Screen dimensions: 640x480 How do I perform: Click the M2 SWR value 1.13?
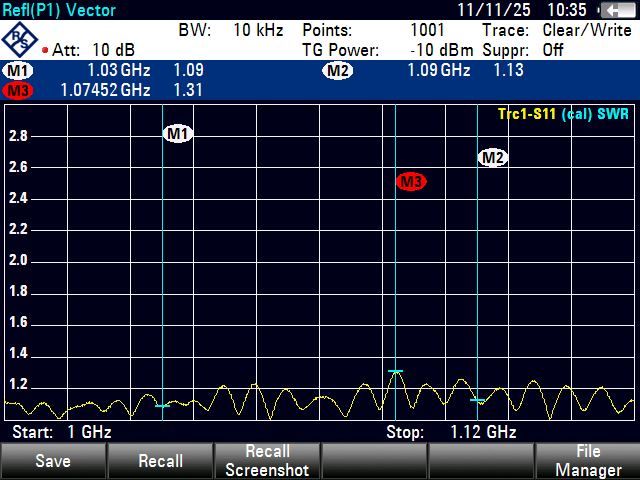click(x=509, y=70)
